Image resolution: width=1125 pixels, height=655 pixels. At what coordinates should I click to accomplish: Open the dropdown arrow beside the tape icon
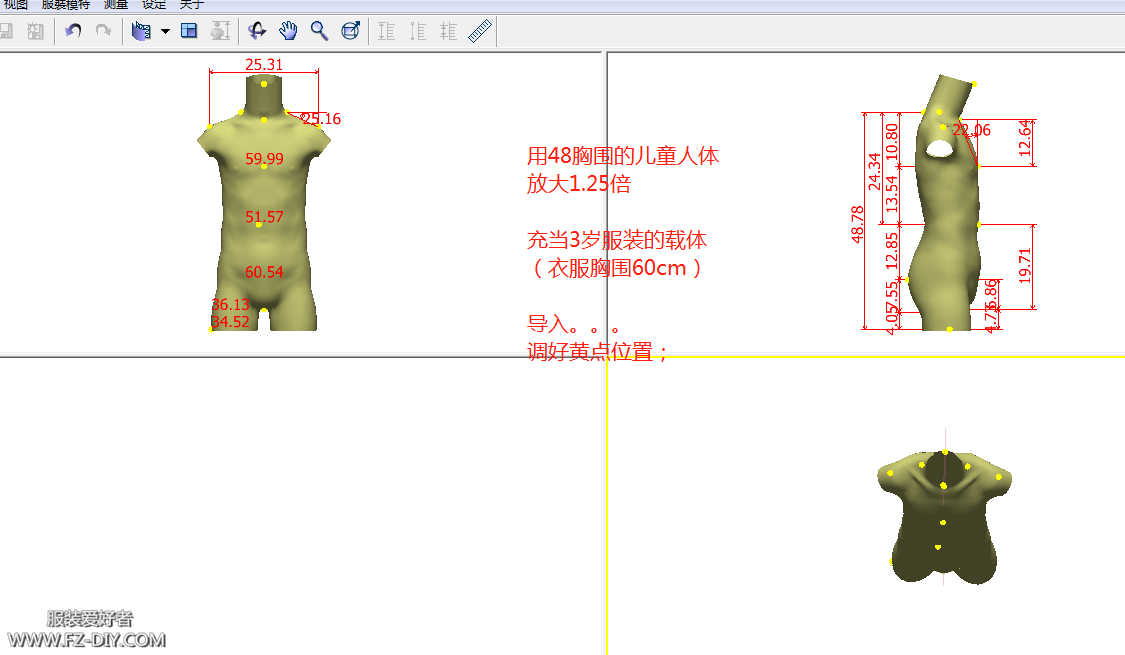click(x=165, y=31)
